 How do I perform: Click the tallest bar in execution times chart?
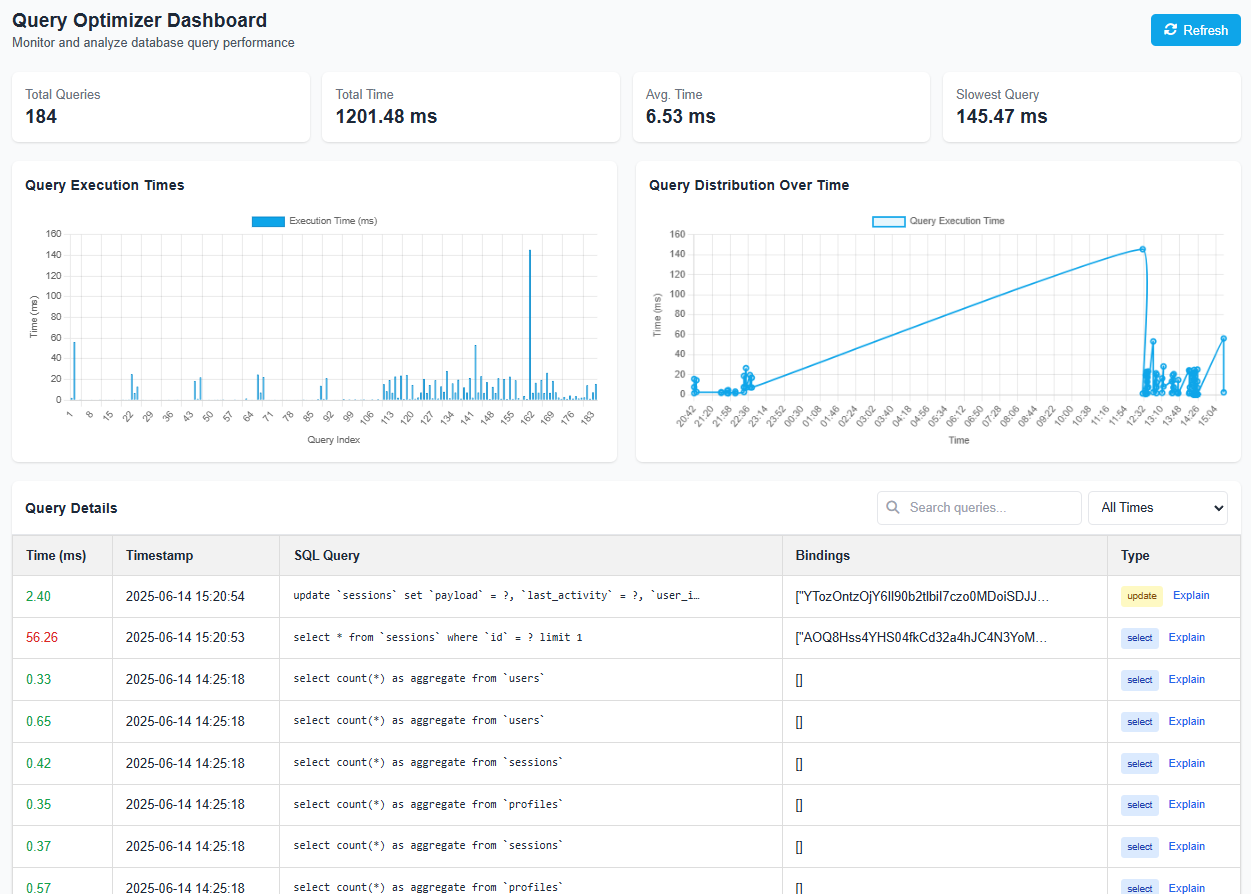point(530,320)
